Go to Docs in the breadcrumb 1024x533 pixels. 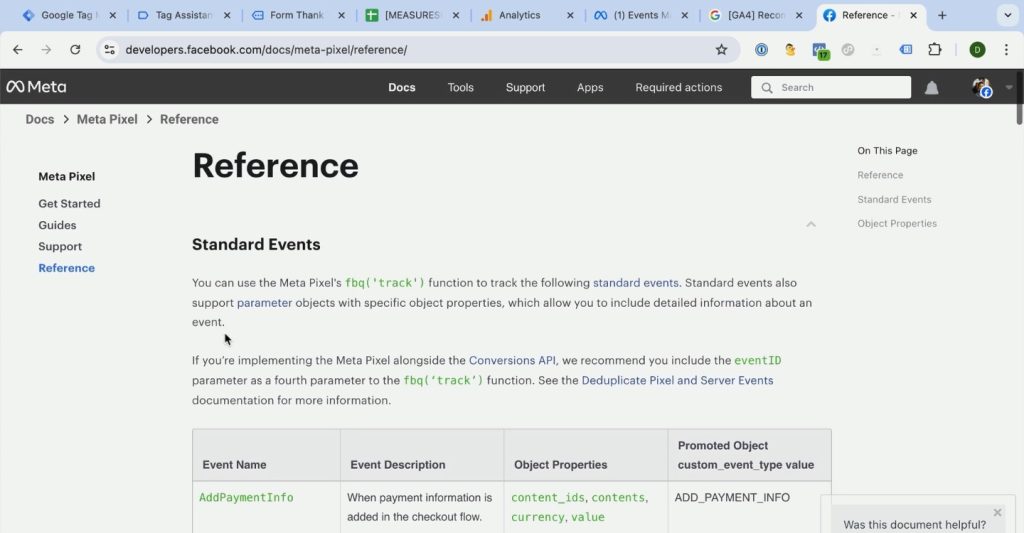(40, 120)
